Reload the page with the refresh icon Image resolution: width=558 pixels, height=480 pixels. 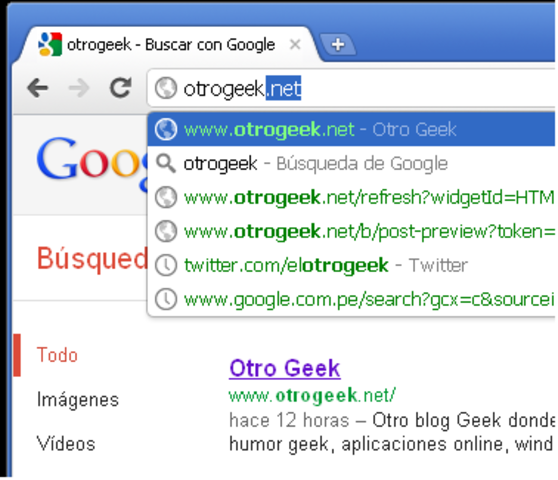coord(120,88)
